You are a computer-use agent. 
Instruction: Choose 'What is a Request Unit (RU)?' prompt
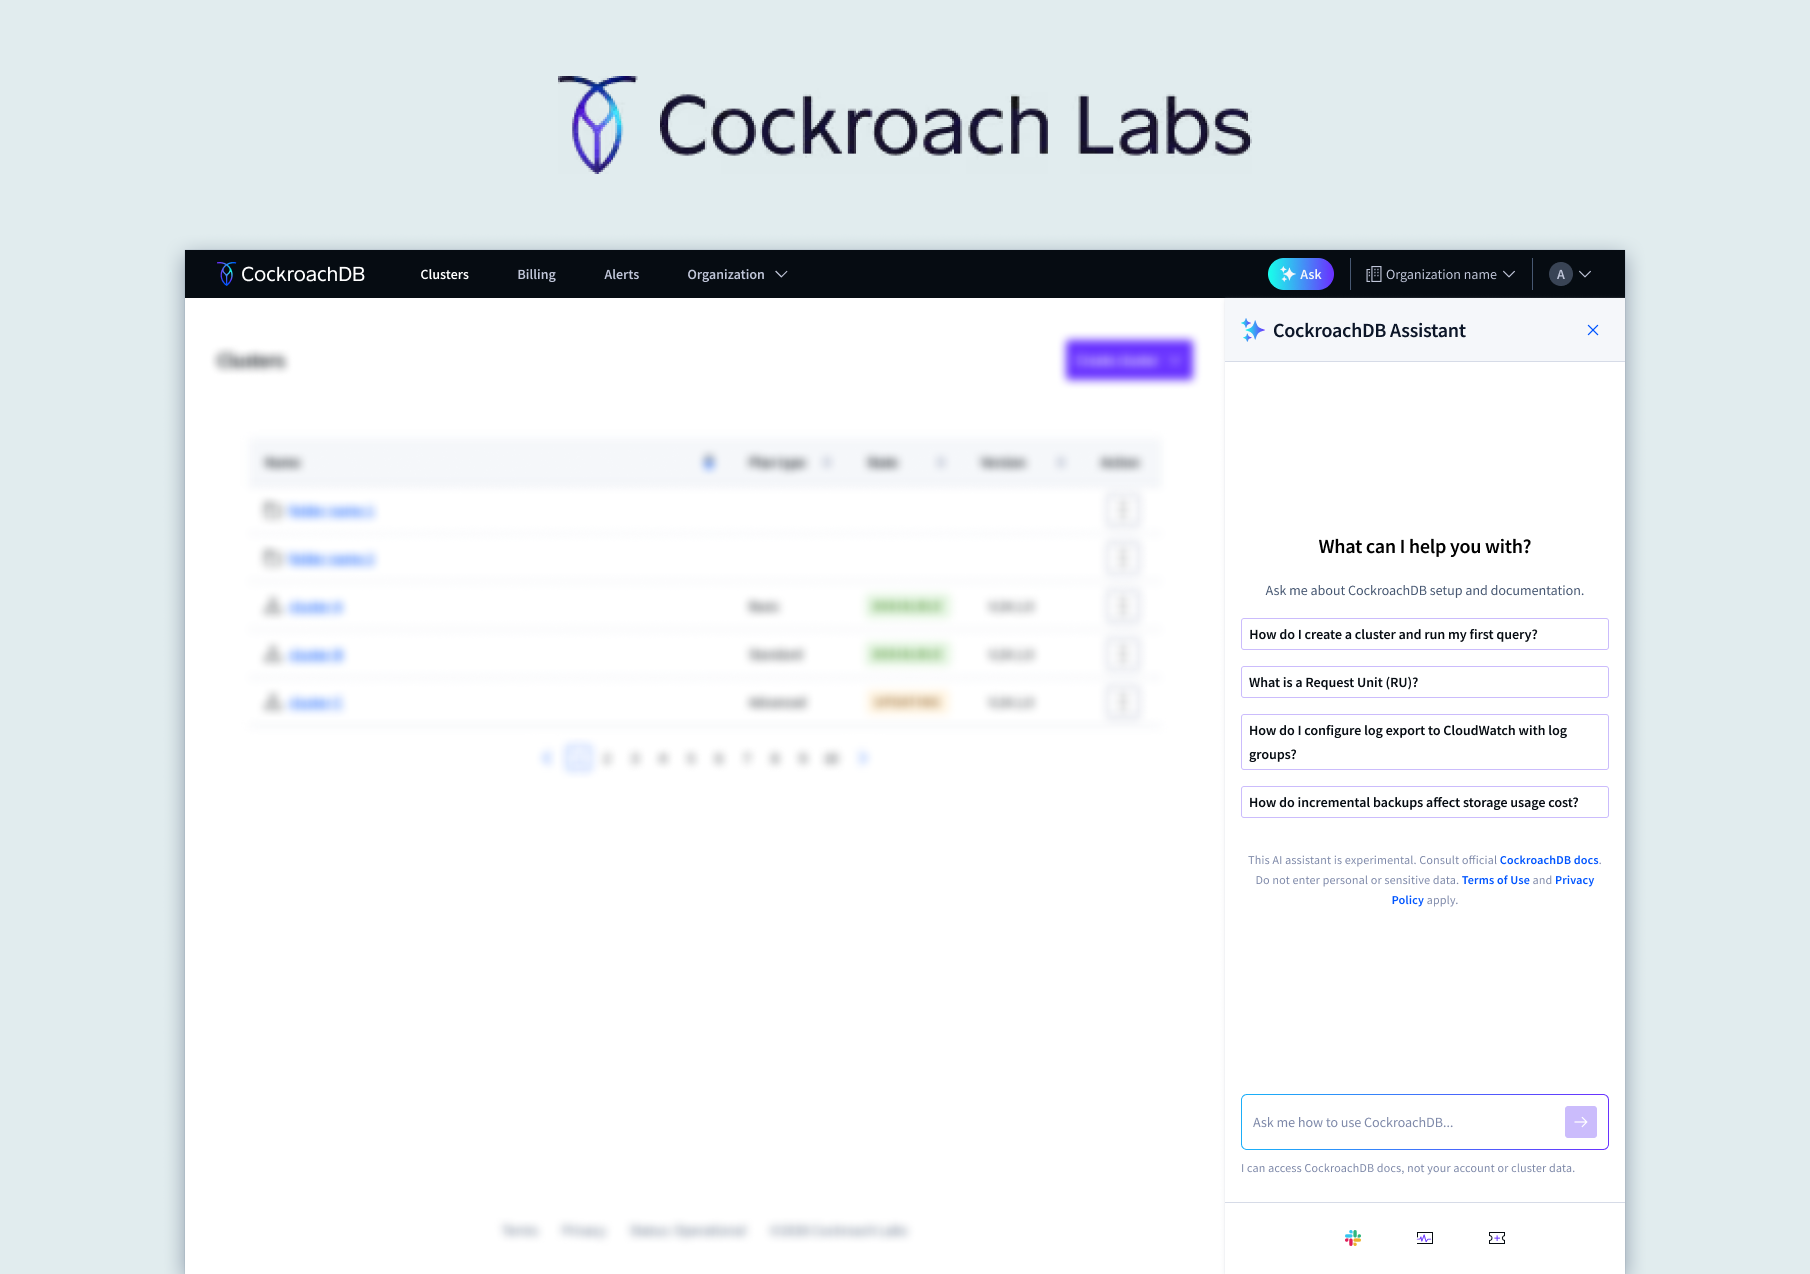(x=1424, y=682)
